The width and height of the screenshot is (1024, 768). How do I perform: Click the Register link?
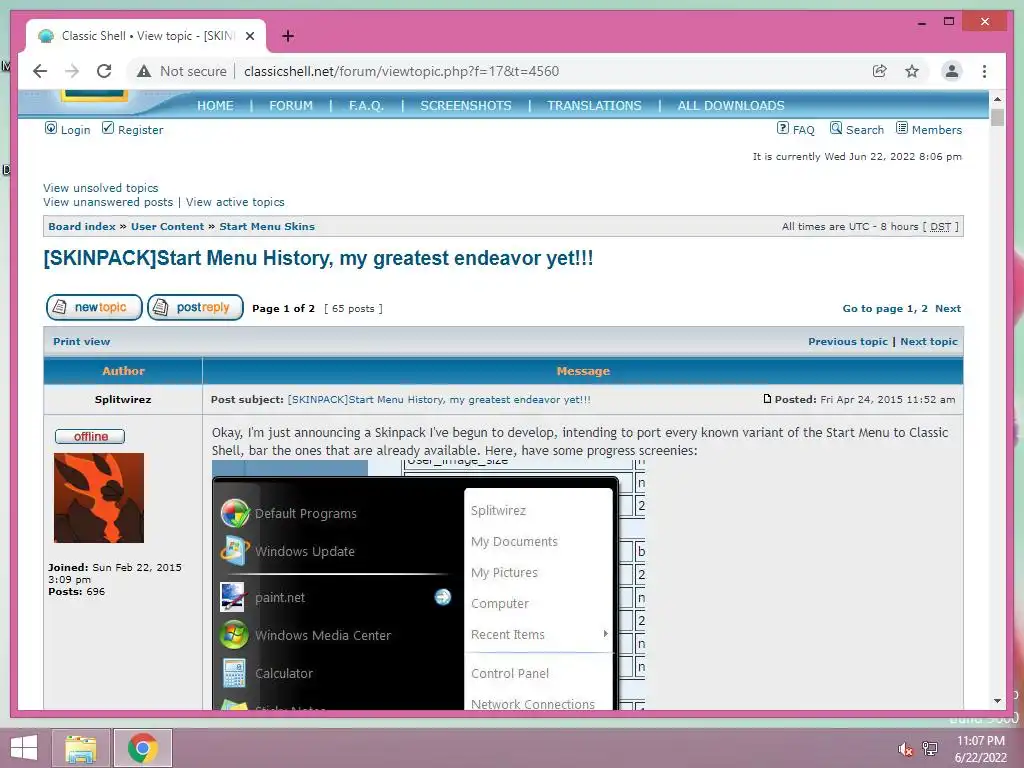coord(140,130)
